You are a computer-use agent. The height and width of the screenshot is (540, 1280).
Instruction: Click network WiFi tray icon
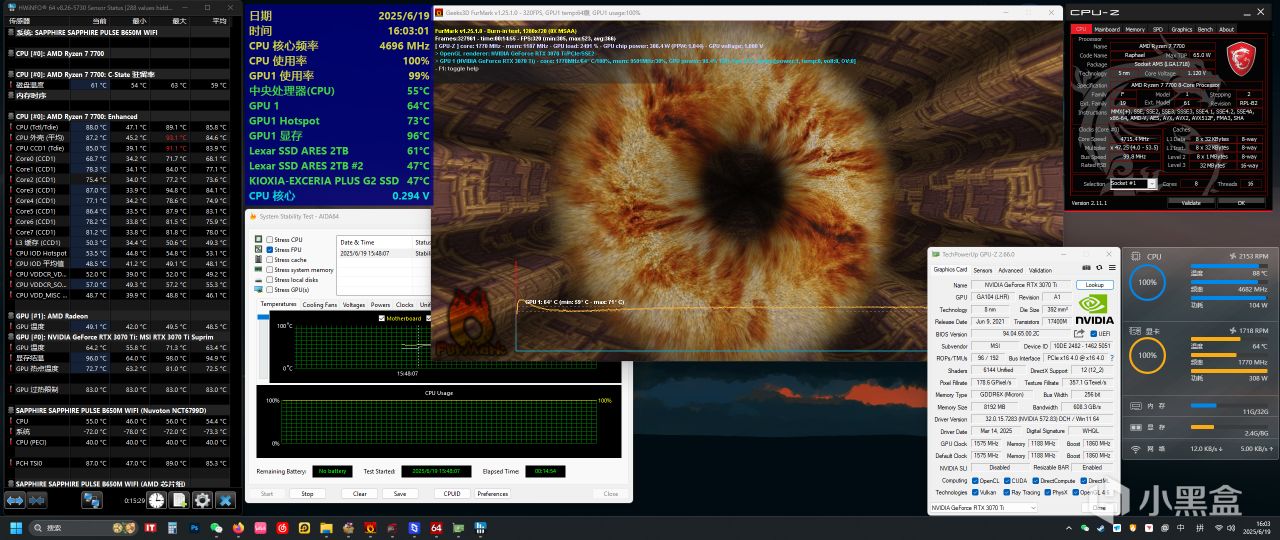pos(1219,528)
